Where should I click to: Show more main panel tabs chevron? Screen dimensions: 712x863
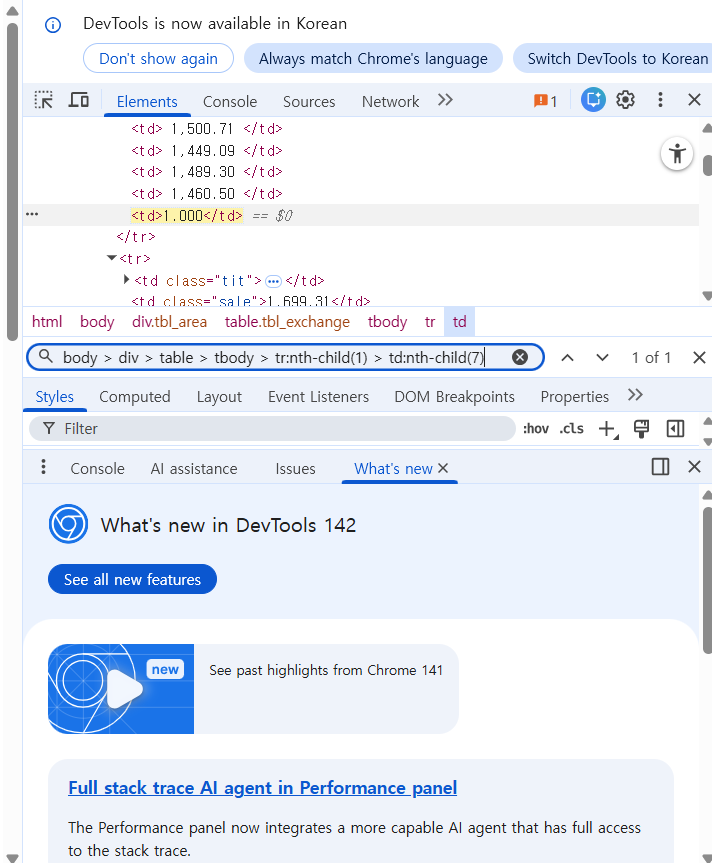(445, 100)
